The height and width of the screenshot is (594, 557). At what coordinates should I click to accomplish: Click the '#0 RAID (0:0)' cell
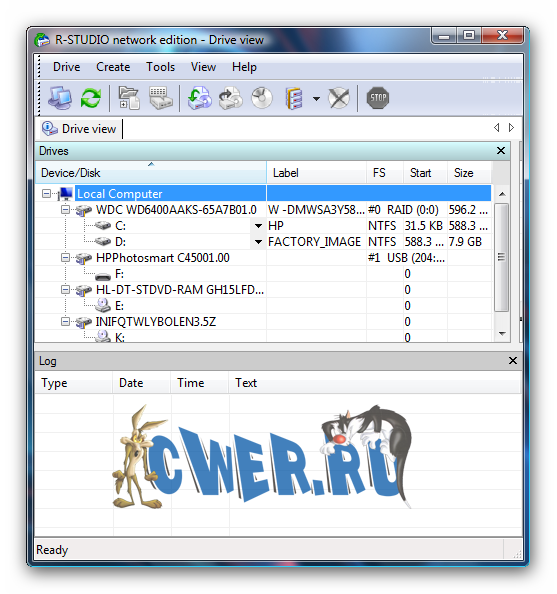(403, 209)
